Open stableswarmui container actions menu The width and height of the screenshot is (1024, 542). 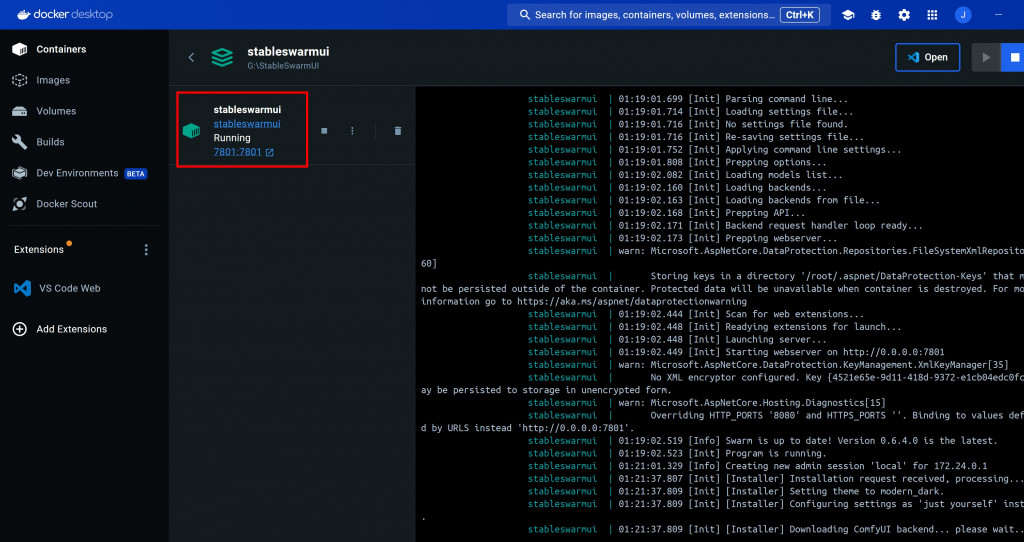[352, 131]
